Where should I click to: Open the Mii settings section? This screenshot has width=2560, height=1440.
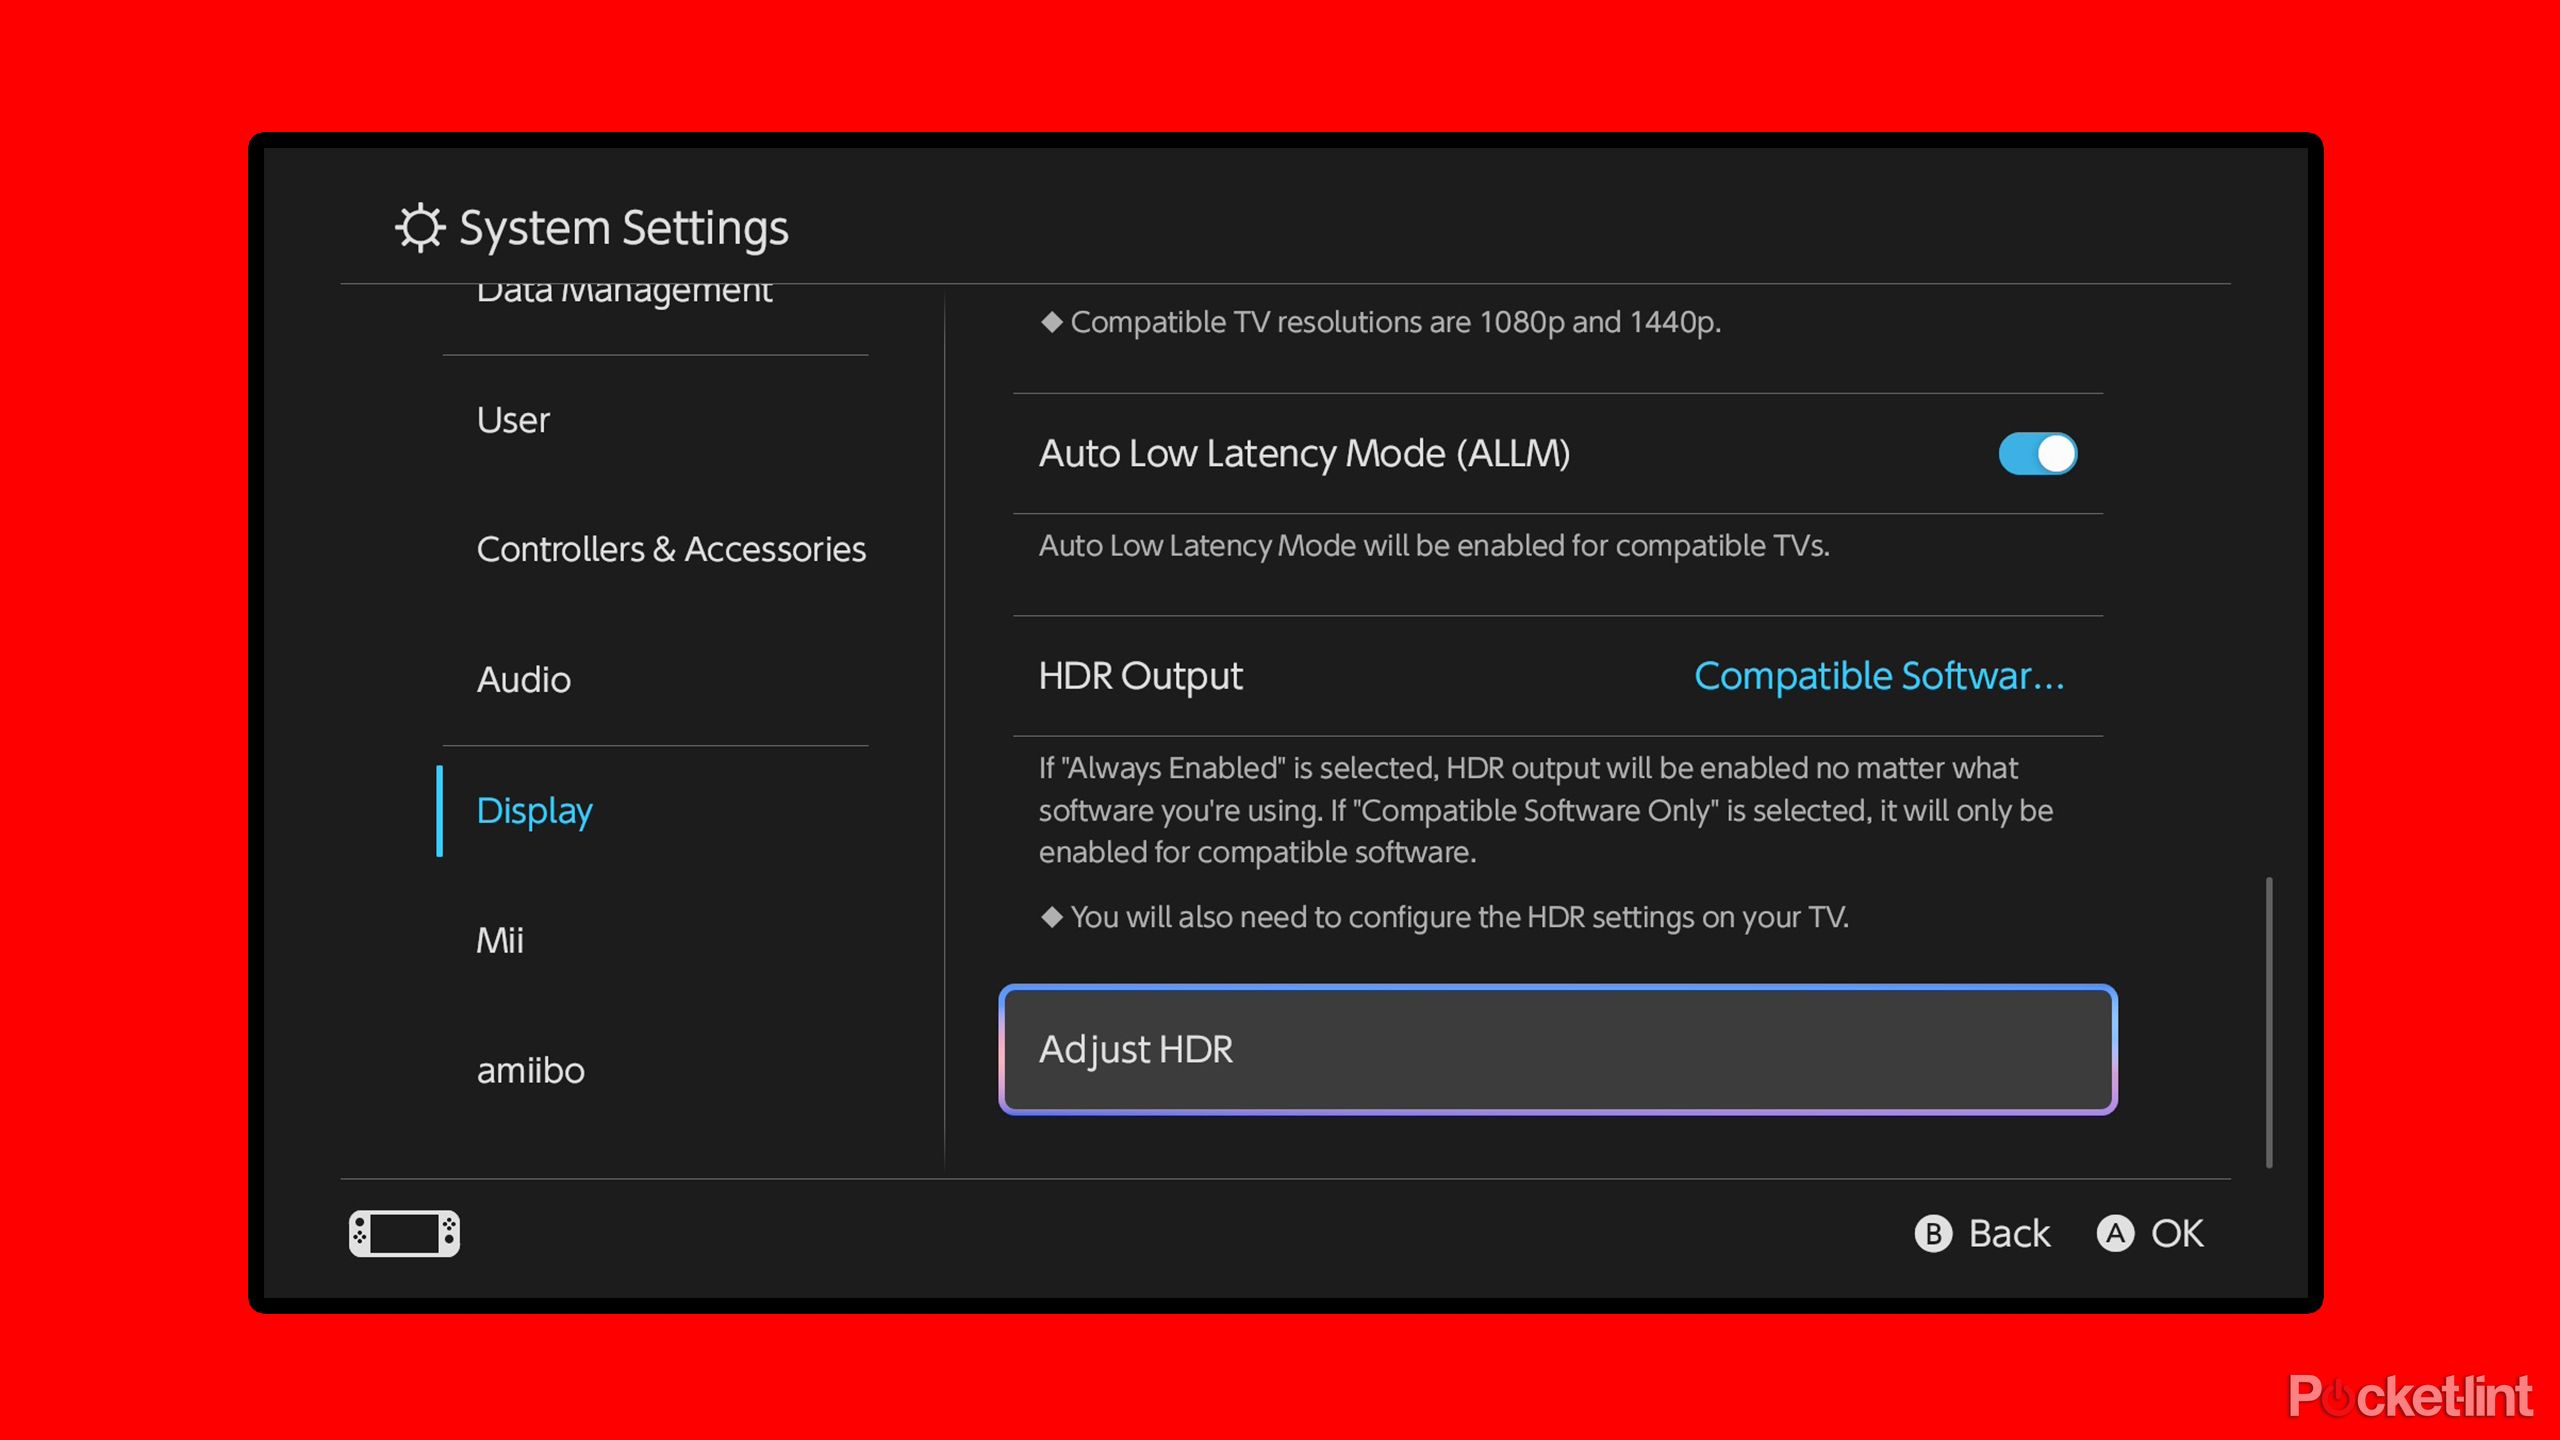coord(499,940)
